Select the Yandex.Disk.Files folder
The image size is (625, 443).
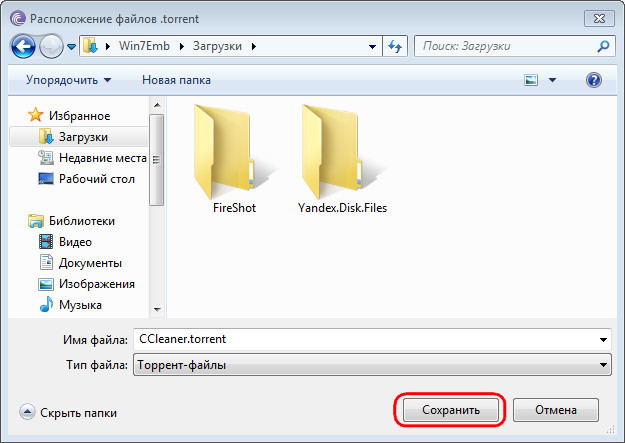coord(342,159)
